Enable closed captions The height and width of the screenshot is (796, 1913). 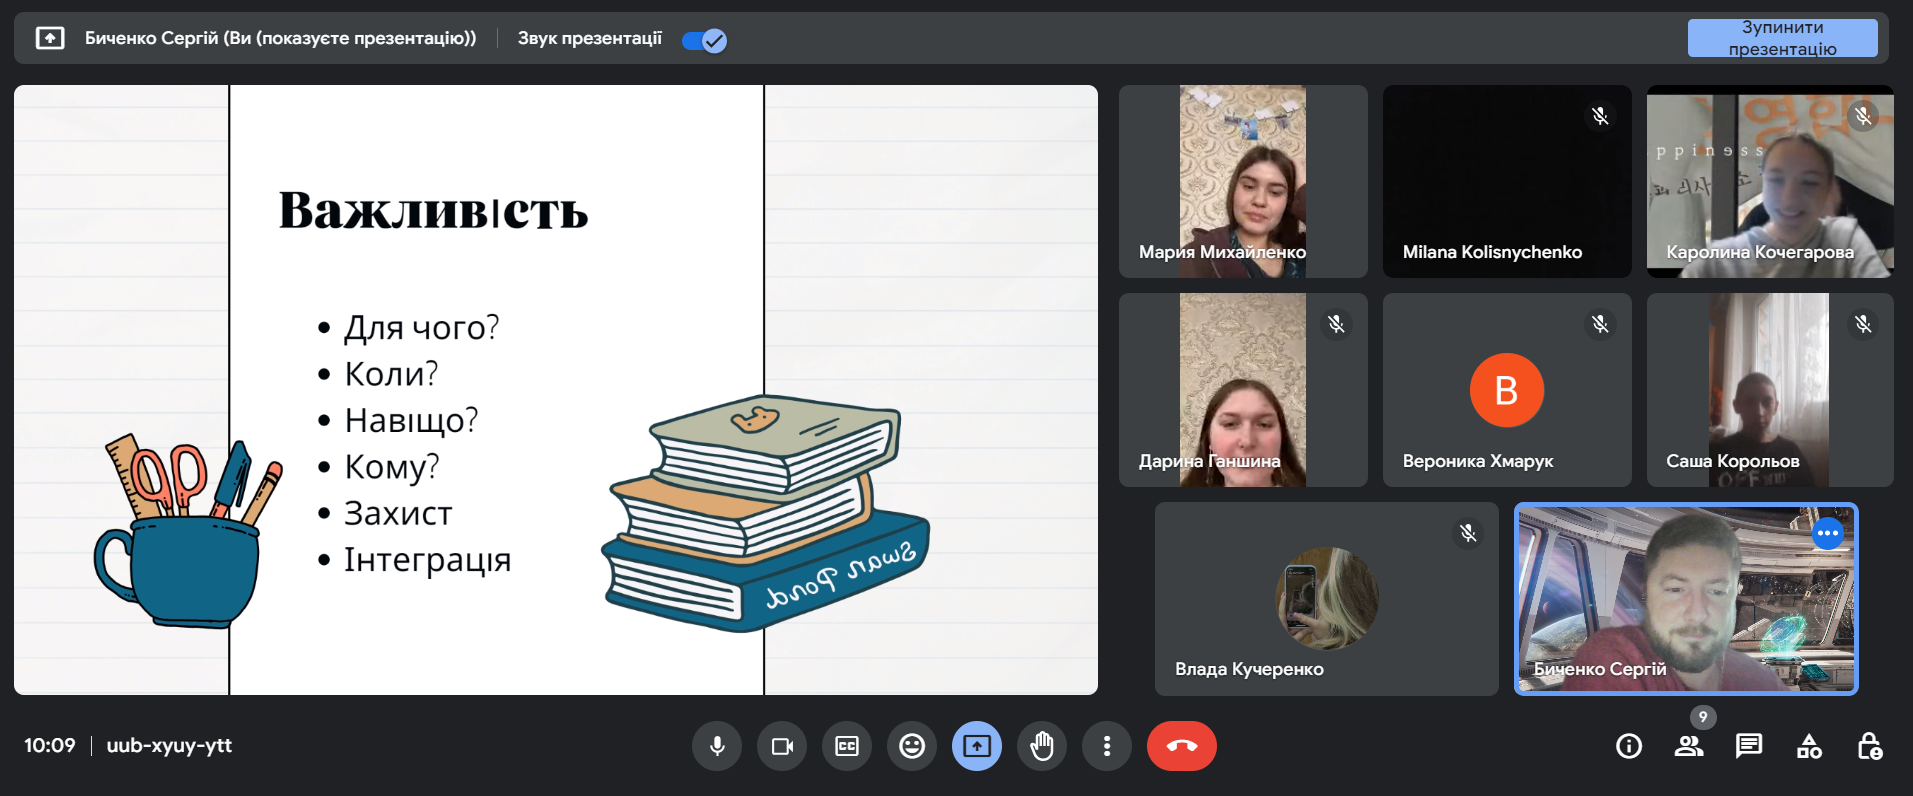tap(847, 746)
